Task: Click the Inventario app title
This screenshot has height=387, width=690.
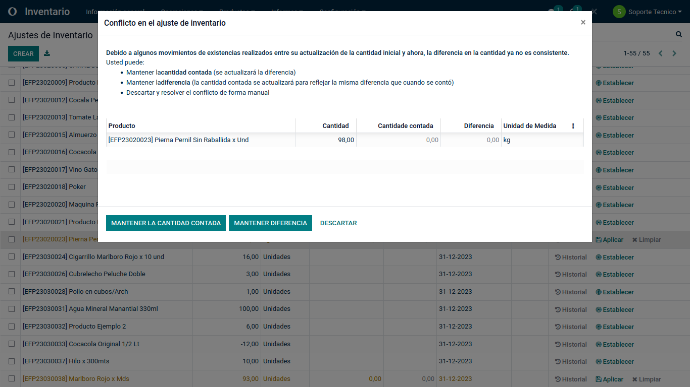Action: coord(47,11)
